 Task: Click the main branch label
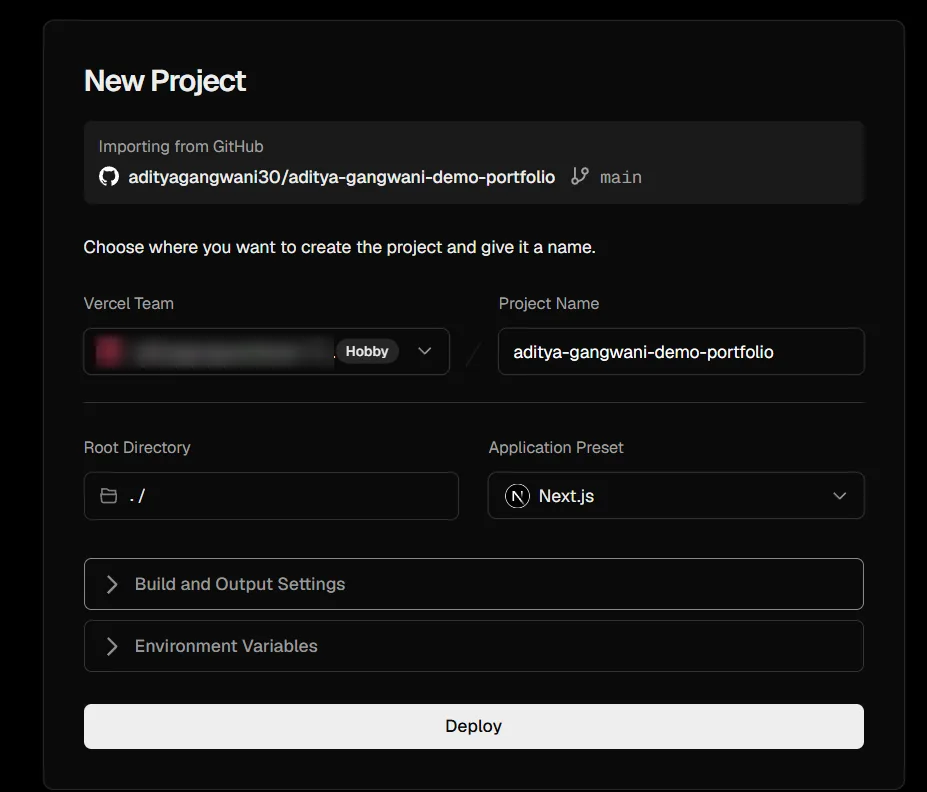pos(621,177)
